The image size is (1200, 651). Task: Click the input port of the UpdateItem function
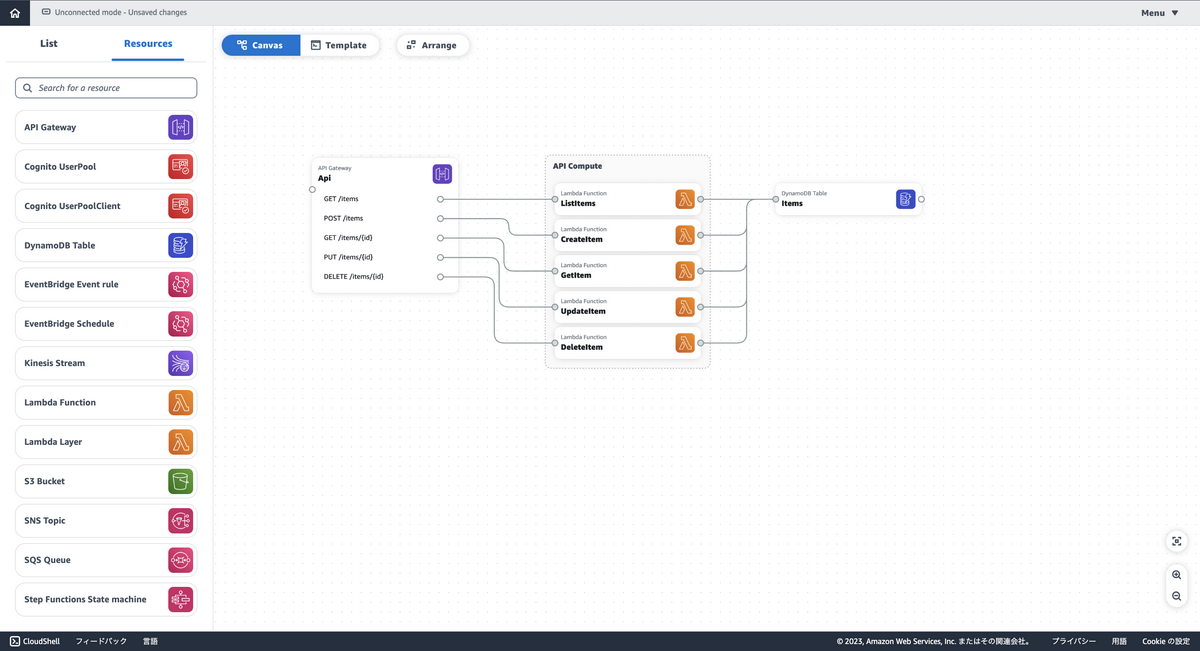[x=554, y=307]
